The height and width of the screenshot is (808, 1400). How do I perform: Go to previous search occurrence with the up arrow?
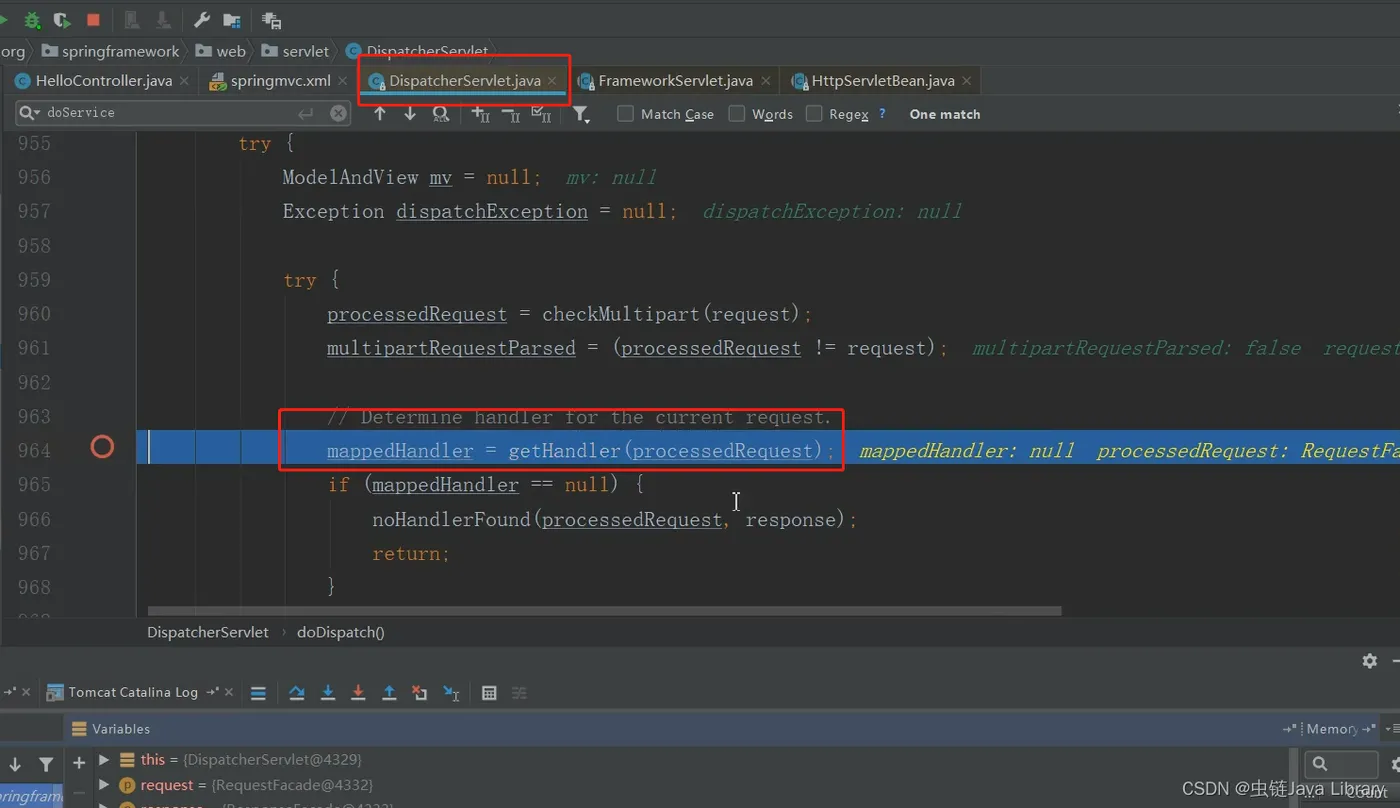coord(380,114)
